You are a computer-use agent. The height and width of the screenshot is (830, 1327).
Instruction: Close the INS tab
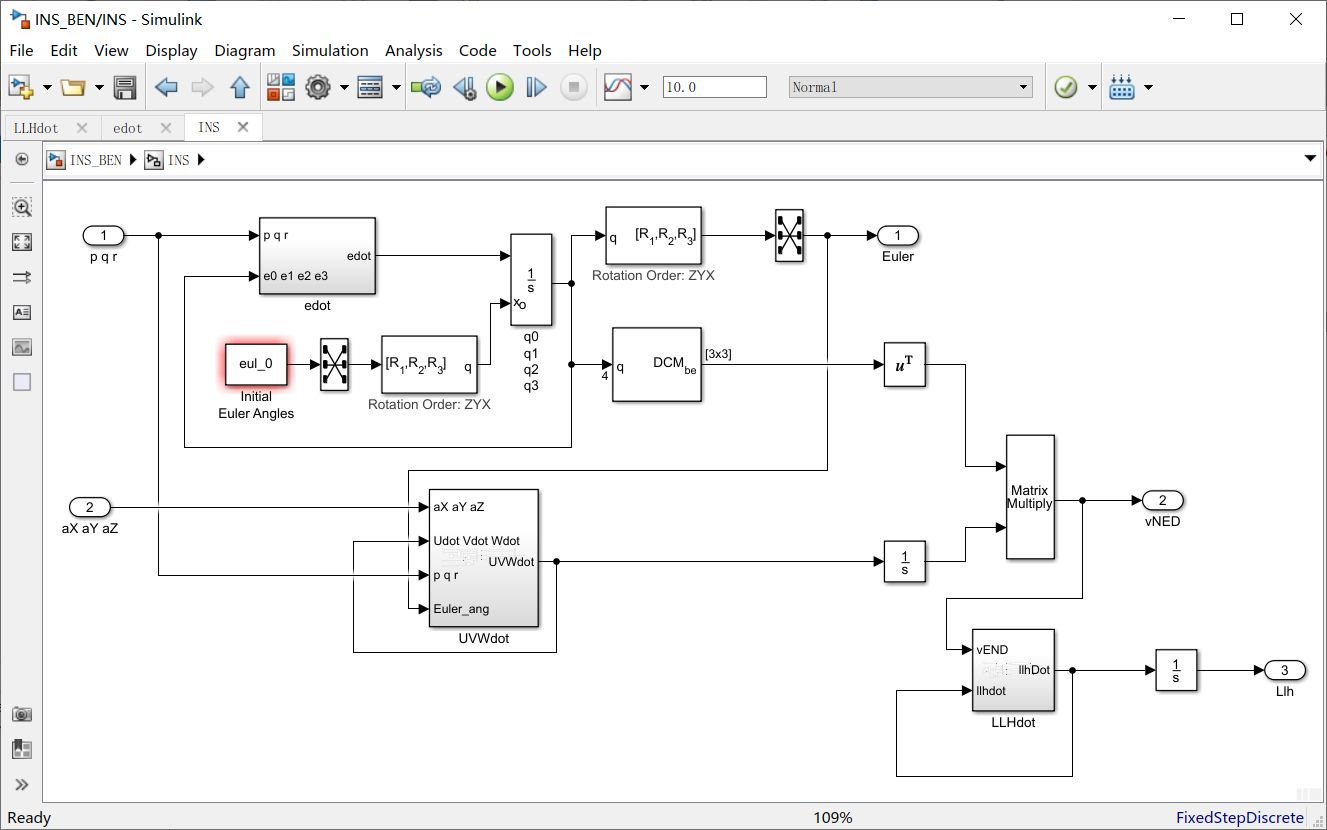click(x=242, y=127)
